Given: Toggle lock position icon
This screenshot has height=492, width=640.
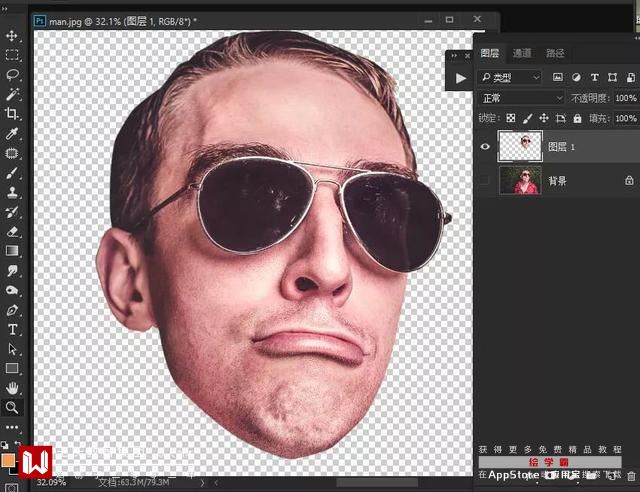Looking at the screenshot, I should coord(544,118).
